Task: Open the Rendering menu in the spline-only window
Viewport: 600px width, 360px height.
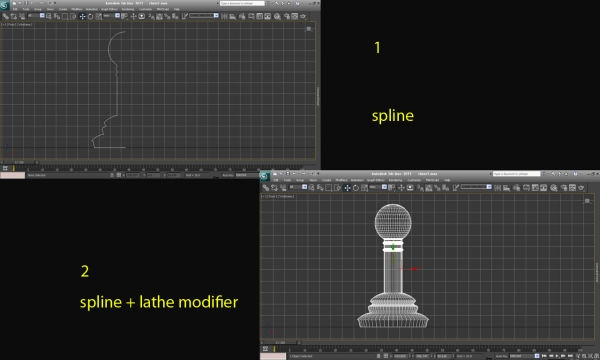Action: (128, 9)
